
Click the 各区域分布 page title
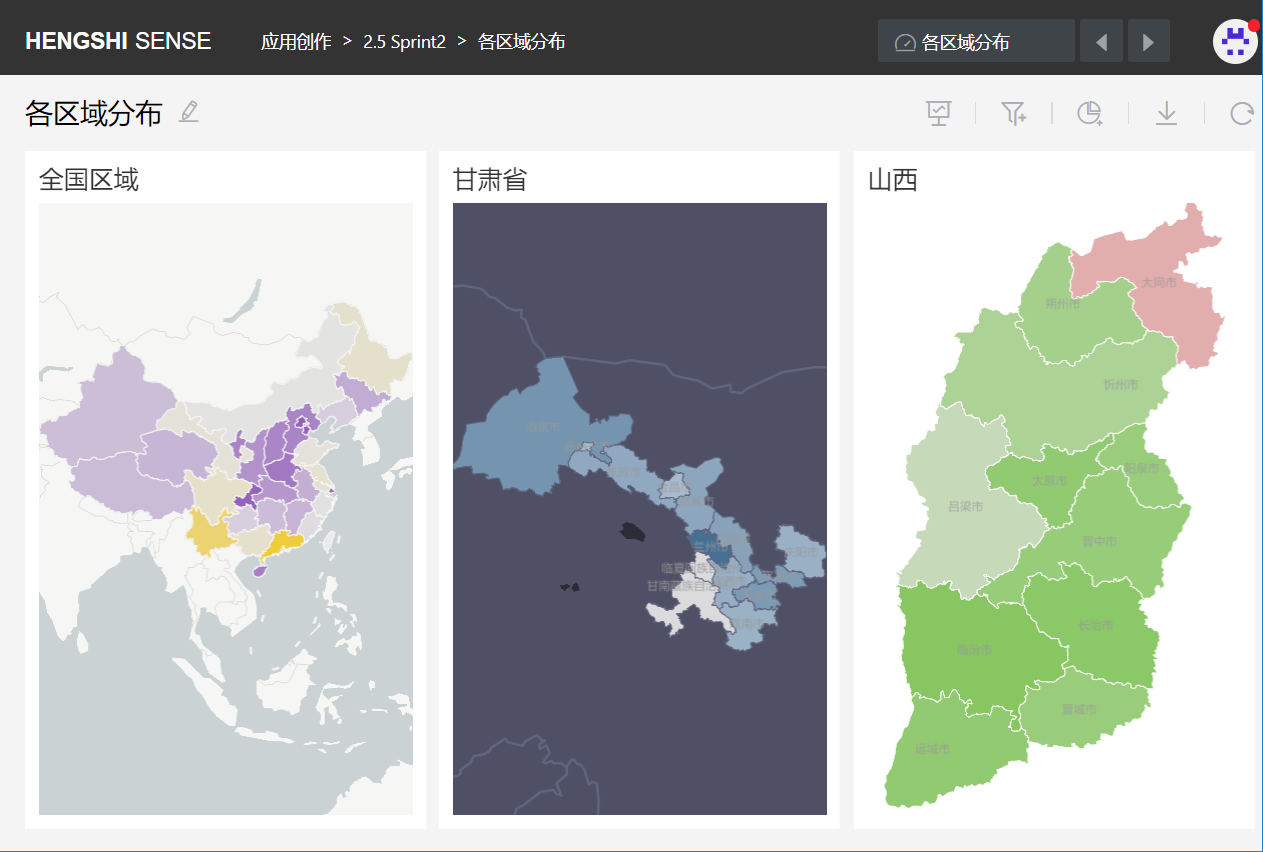94,113
